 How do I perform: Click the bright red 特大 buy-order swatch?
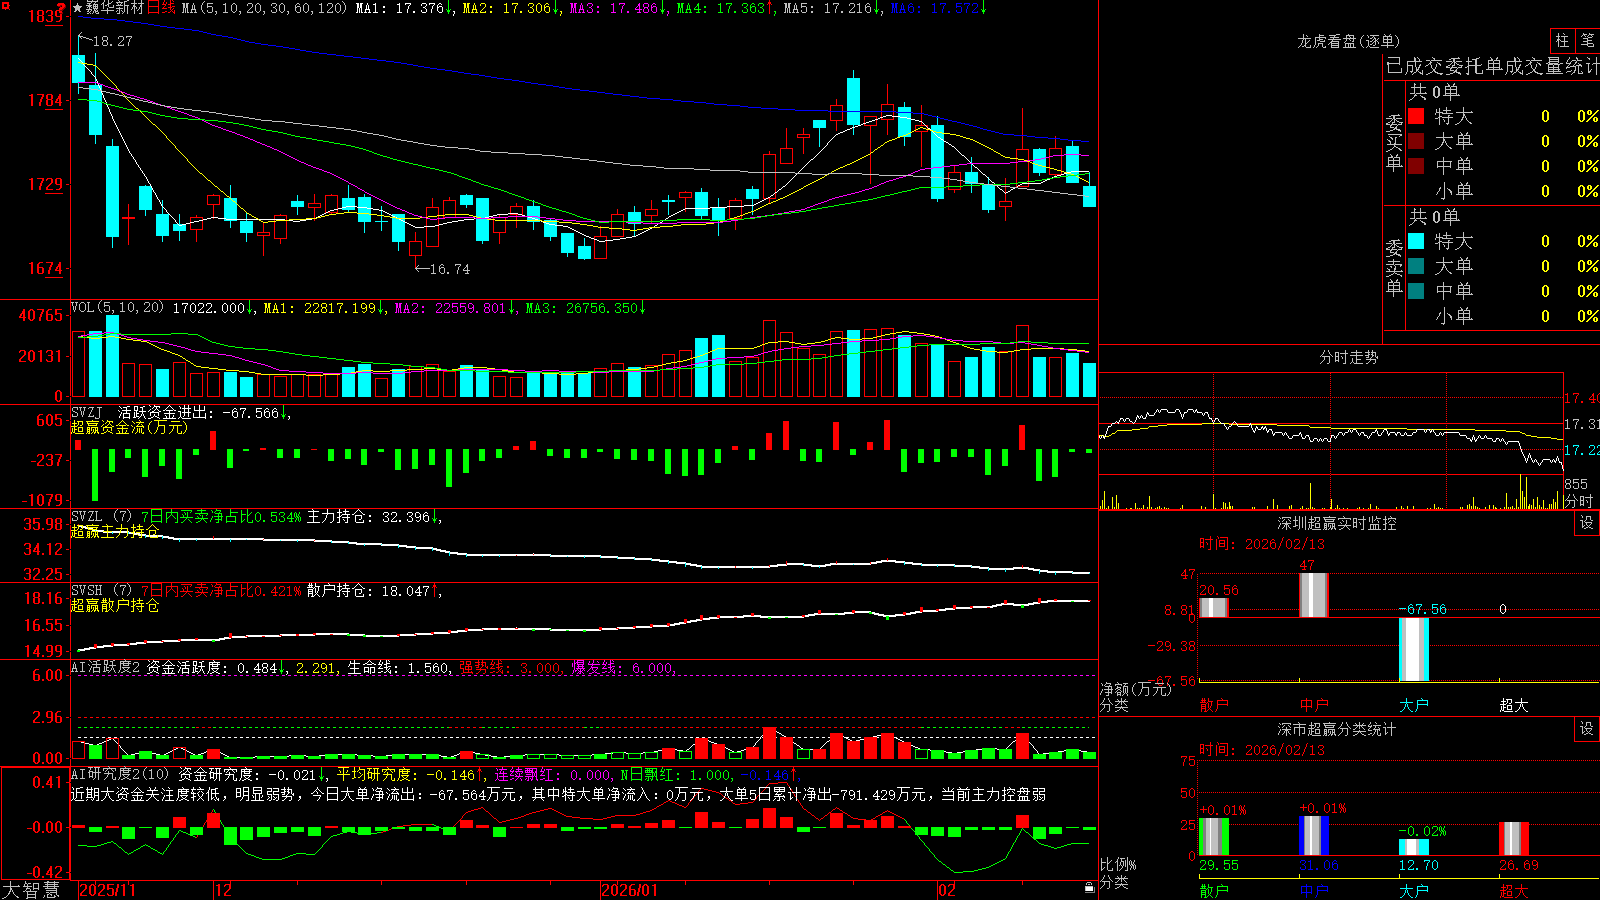tap(1416, 116)
